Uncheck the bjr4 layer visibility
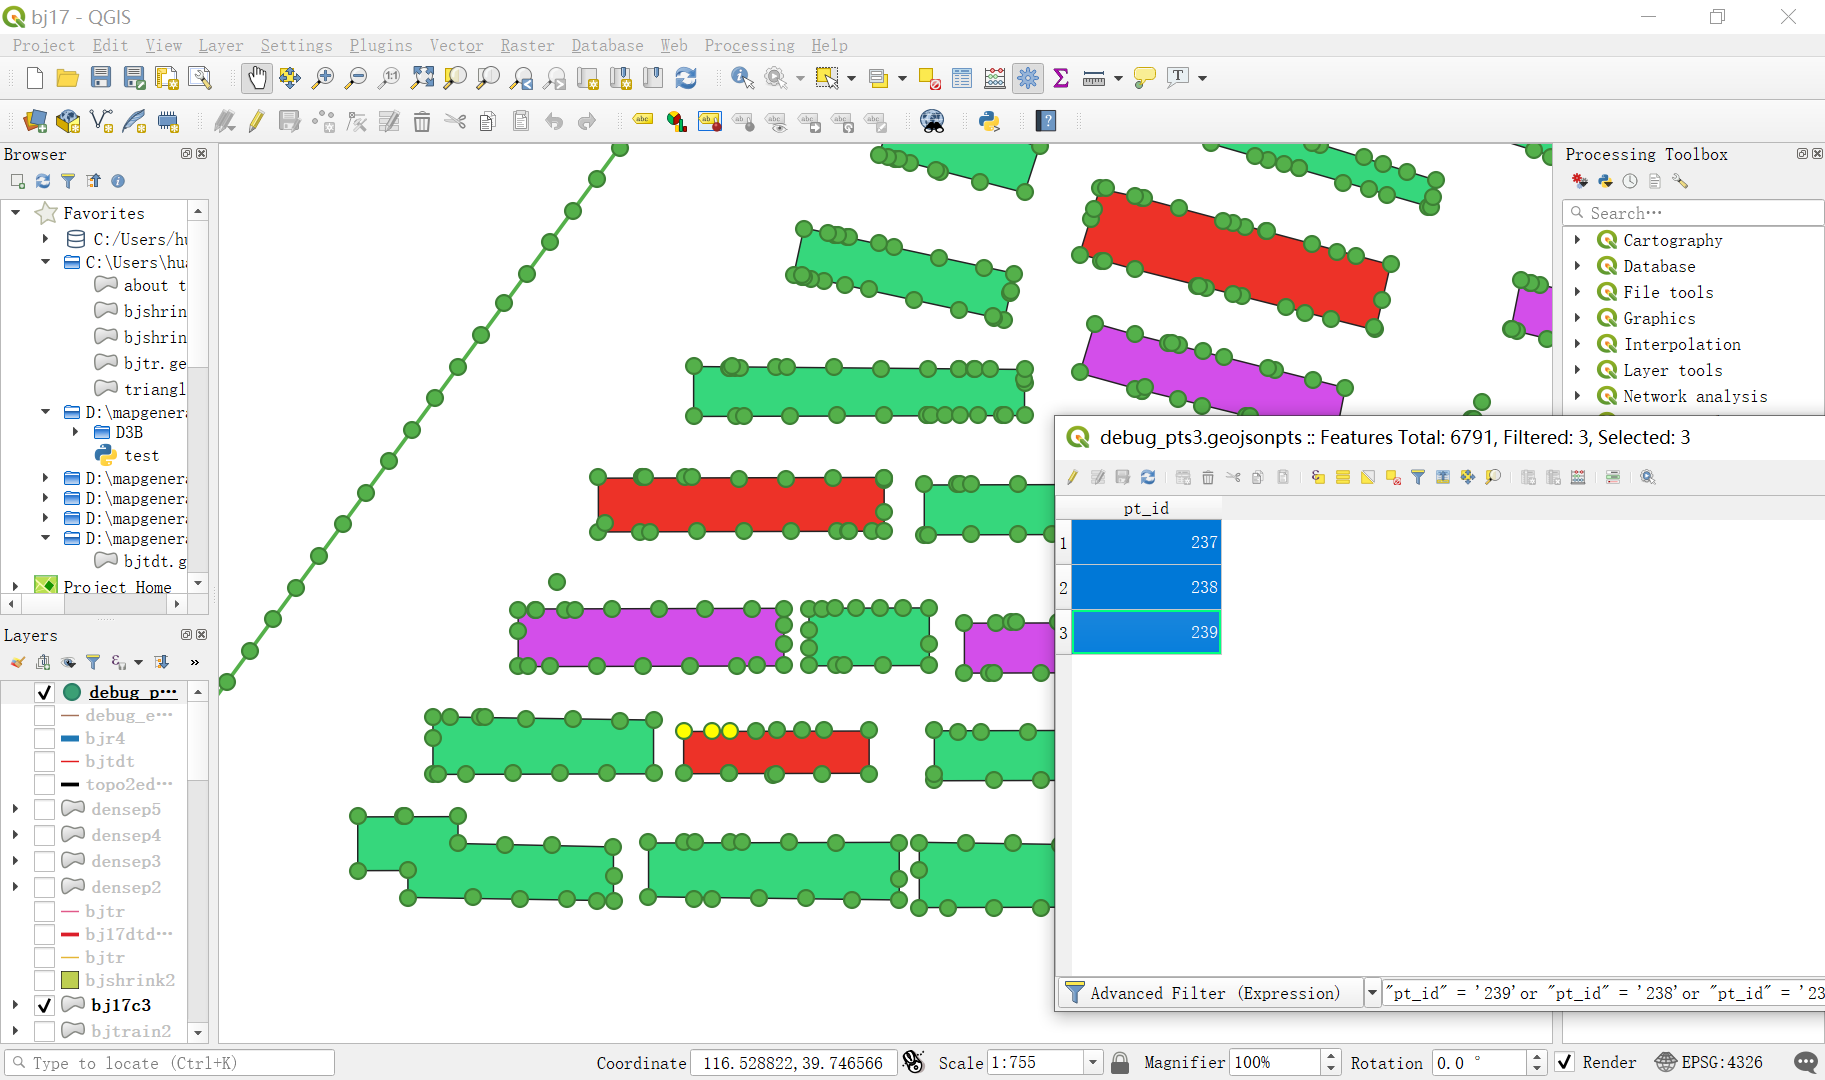The width and height of the screenshot is (1825, 1080). coord(44,738)
